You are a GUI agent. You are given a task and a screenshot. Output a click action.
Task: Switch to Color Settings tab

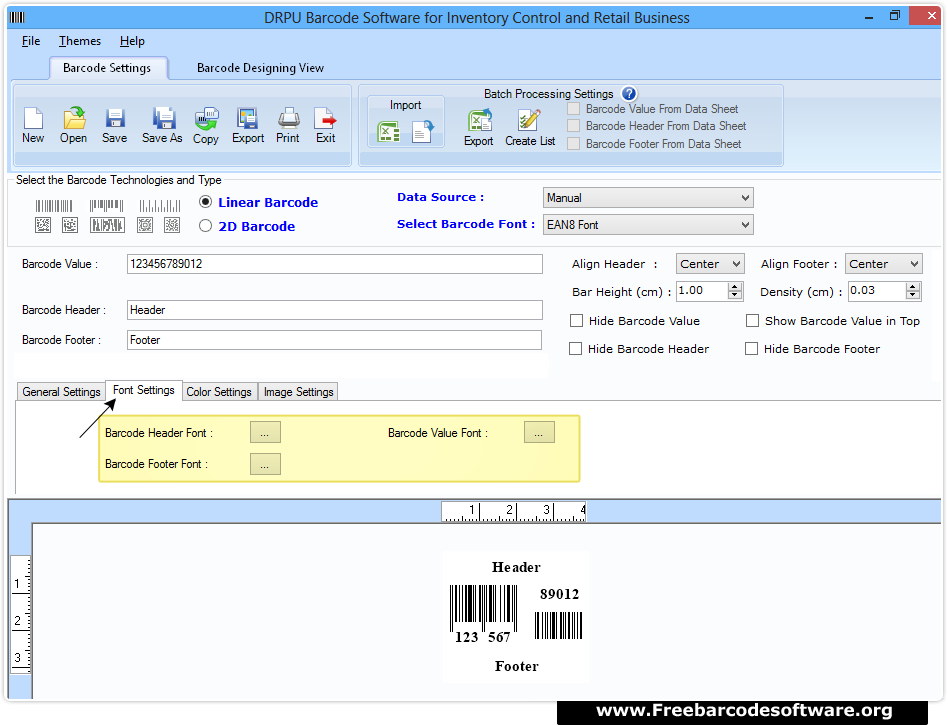click(x=219, y=392)
